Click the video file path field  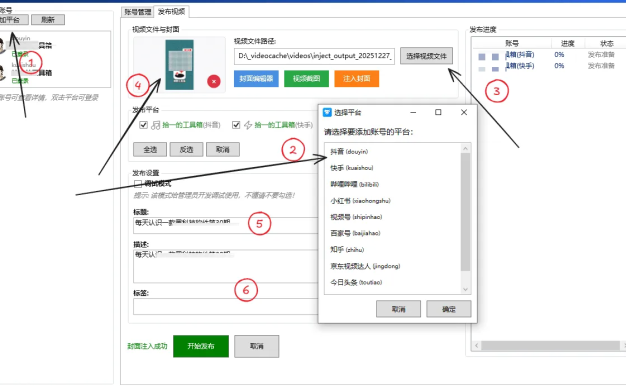pyautogui.click(x=315, y=56)
